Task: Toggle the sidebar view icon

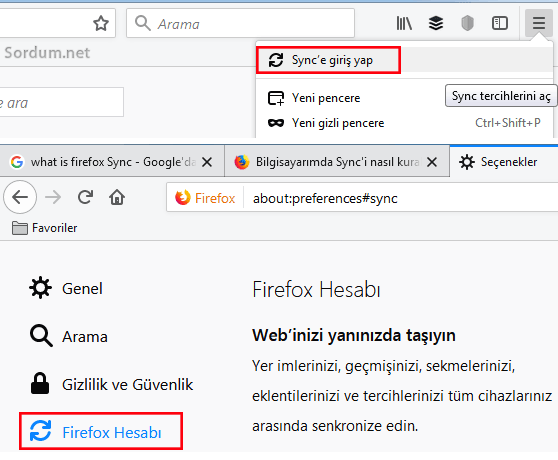Action: click(500, 23)
